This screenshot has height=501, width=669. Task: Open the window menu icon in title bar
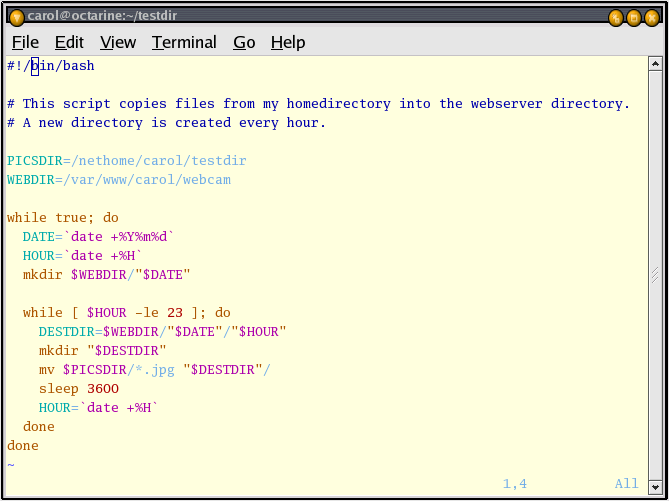[x=16, y=17]
